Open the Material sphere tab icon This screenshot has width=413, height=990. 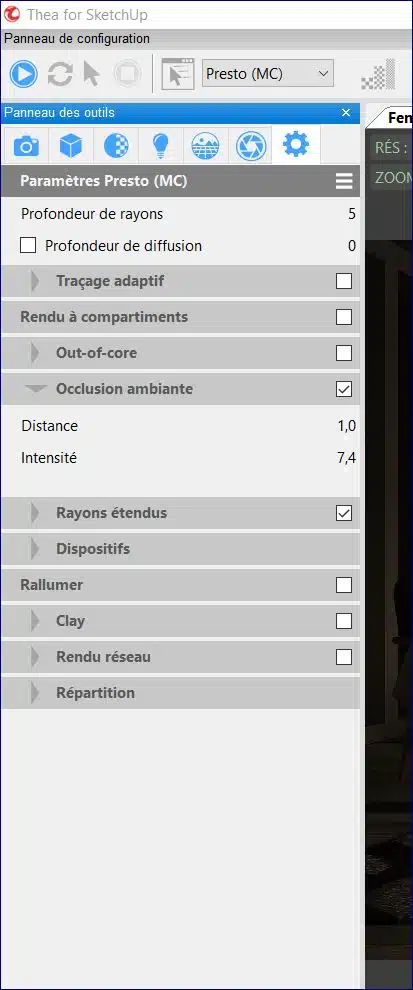coord(116,146)
